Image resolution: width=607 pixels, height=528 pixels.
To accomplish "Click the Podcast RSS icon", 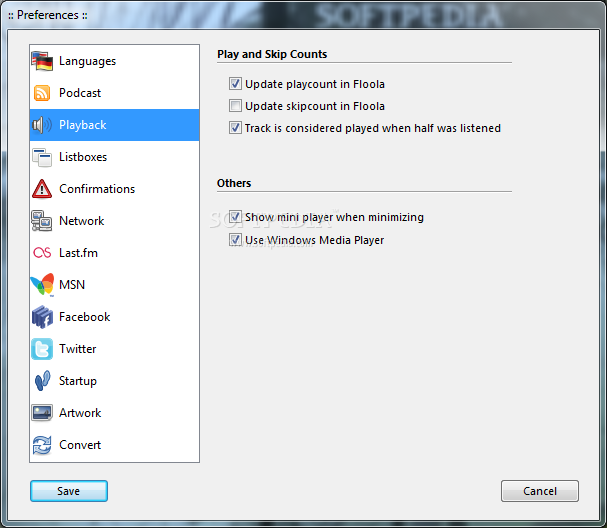I will click(42, 93).
